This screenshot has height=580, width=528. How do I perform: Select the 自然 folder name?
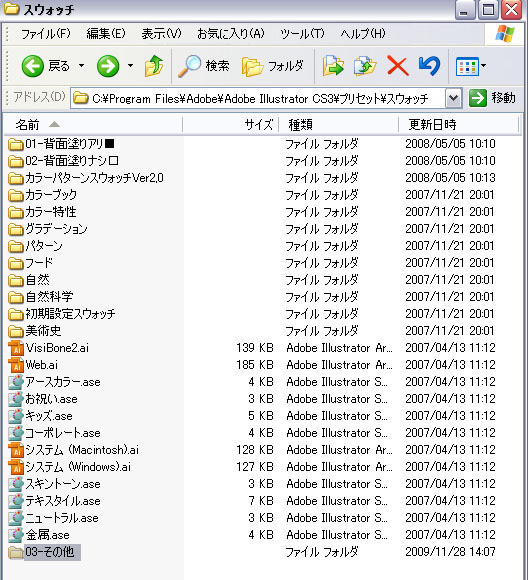pyautogui.click(x=37, y=280)
